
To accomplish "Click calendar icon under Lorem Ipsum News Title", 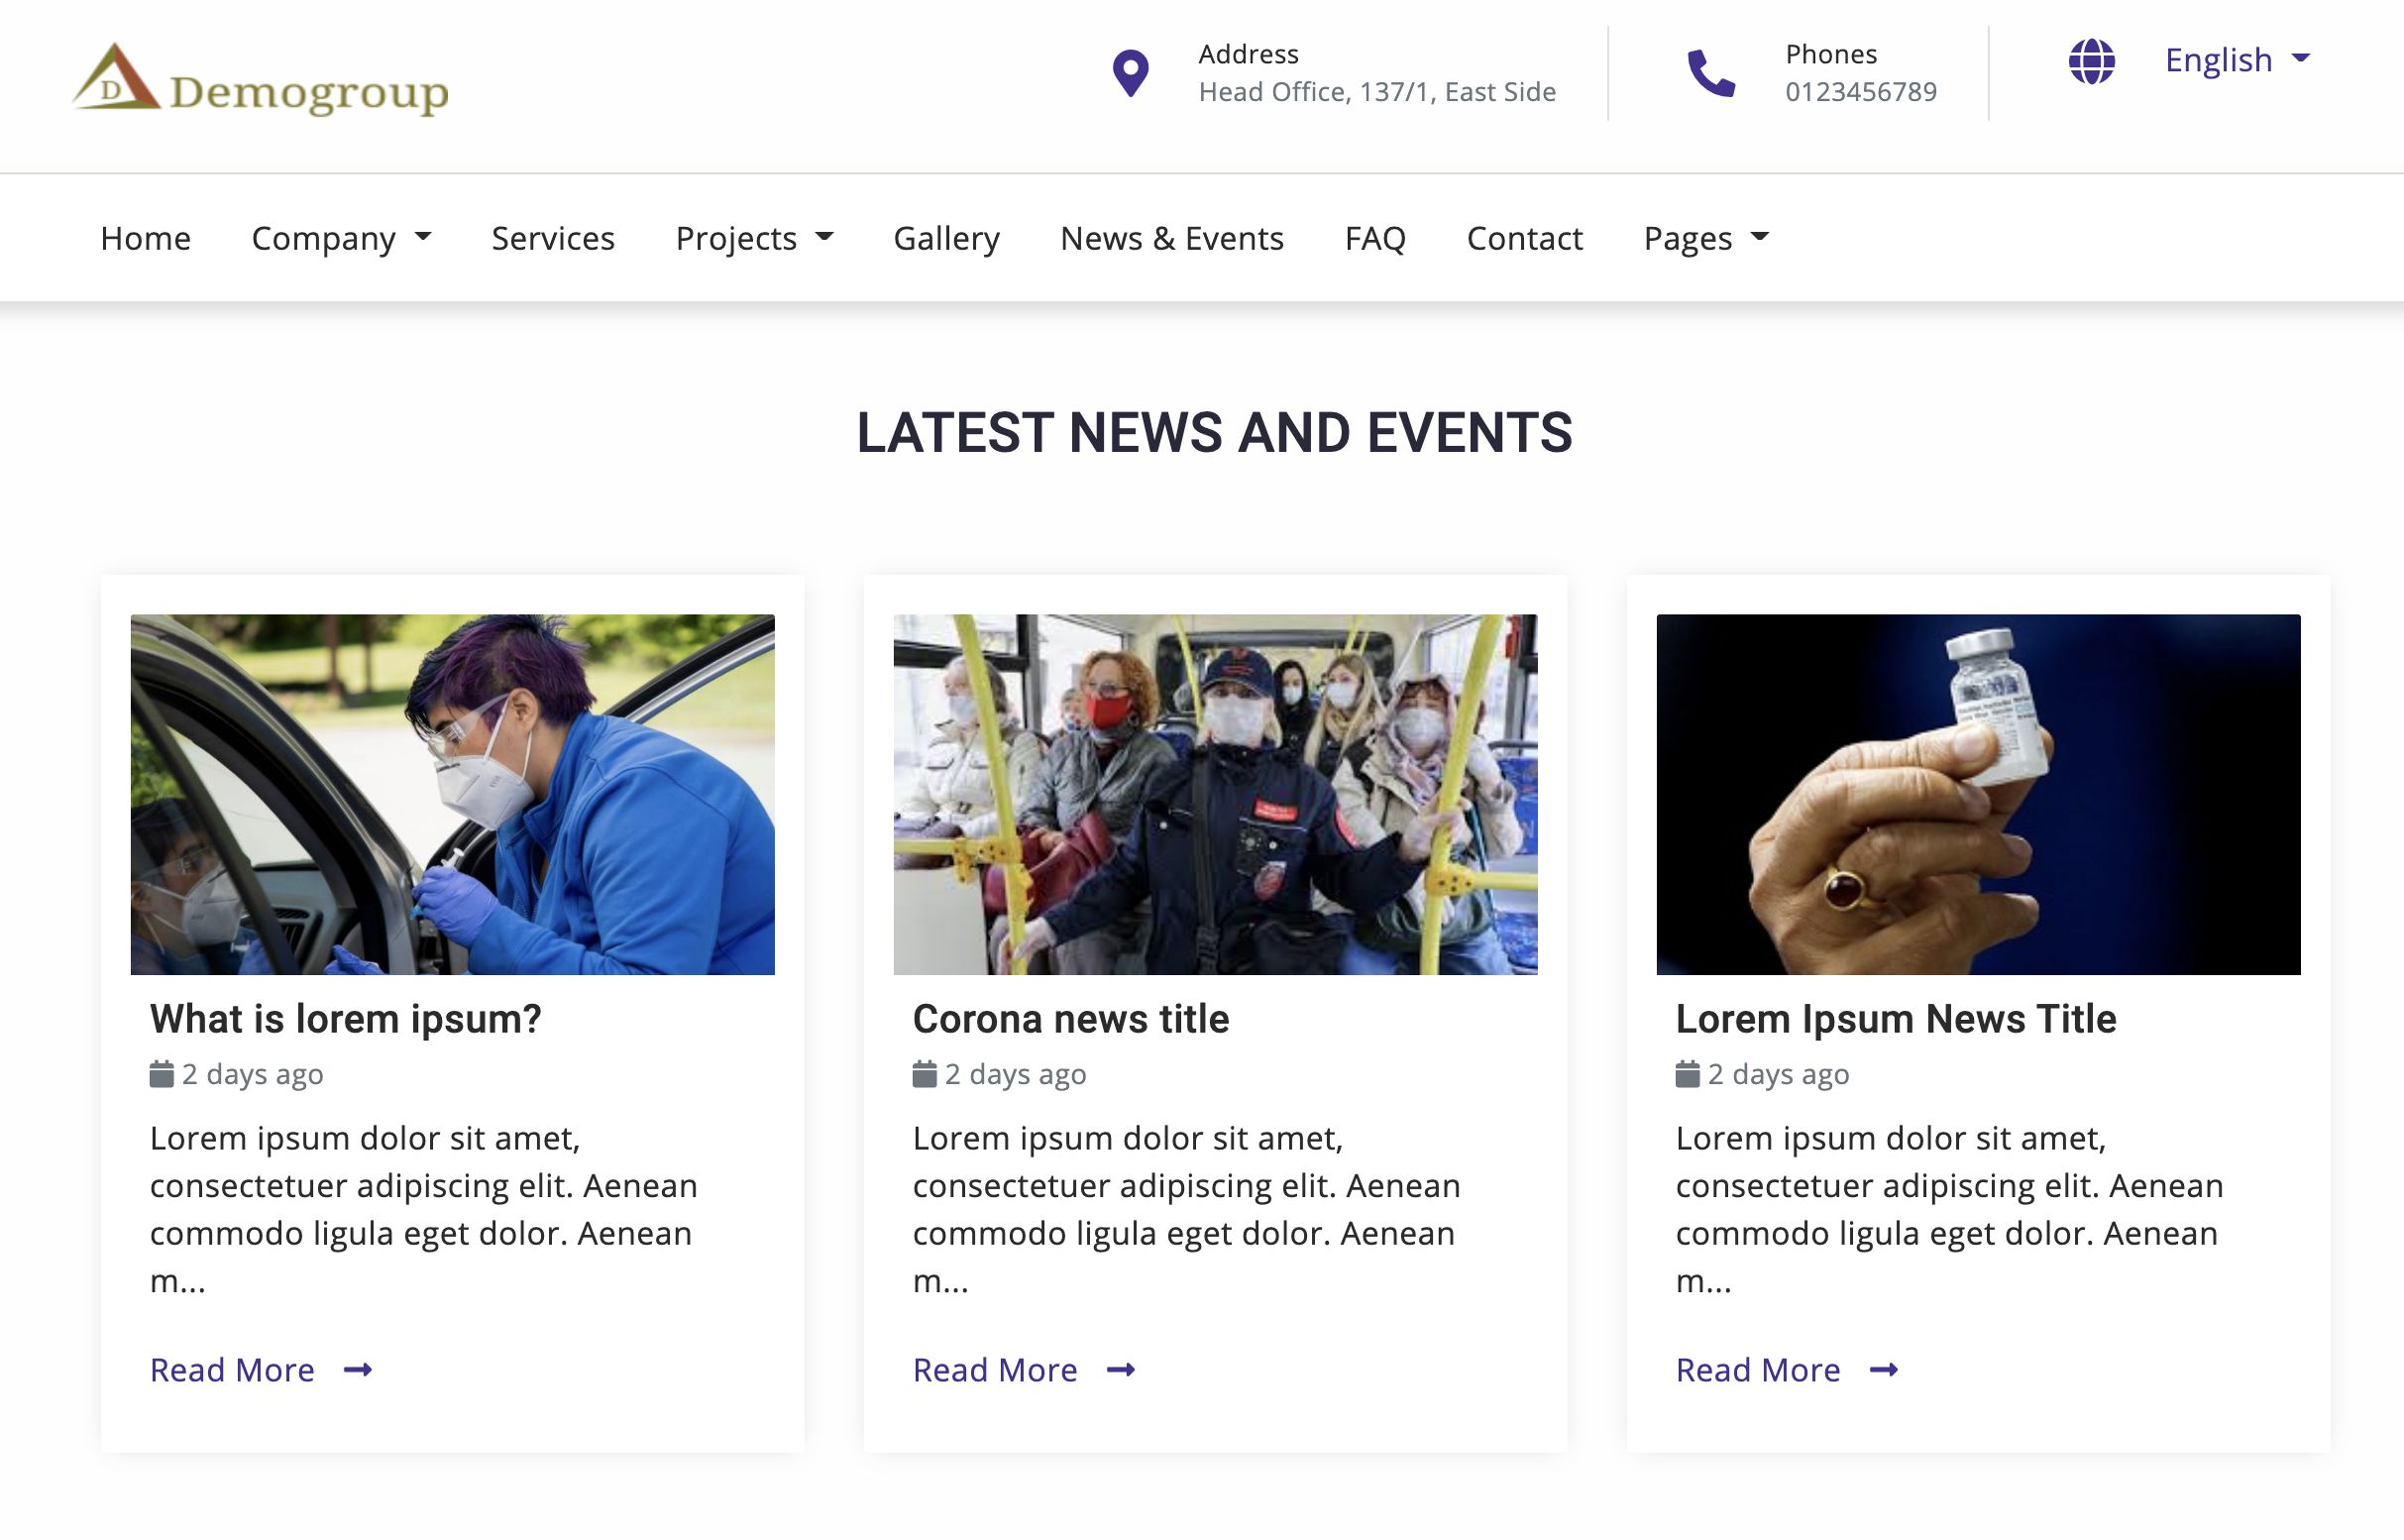I will (x=1687, y=1074).
